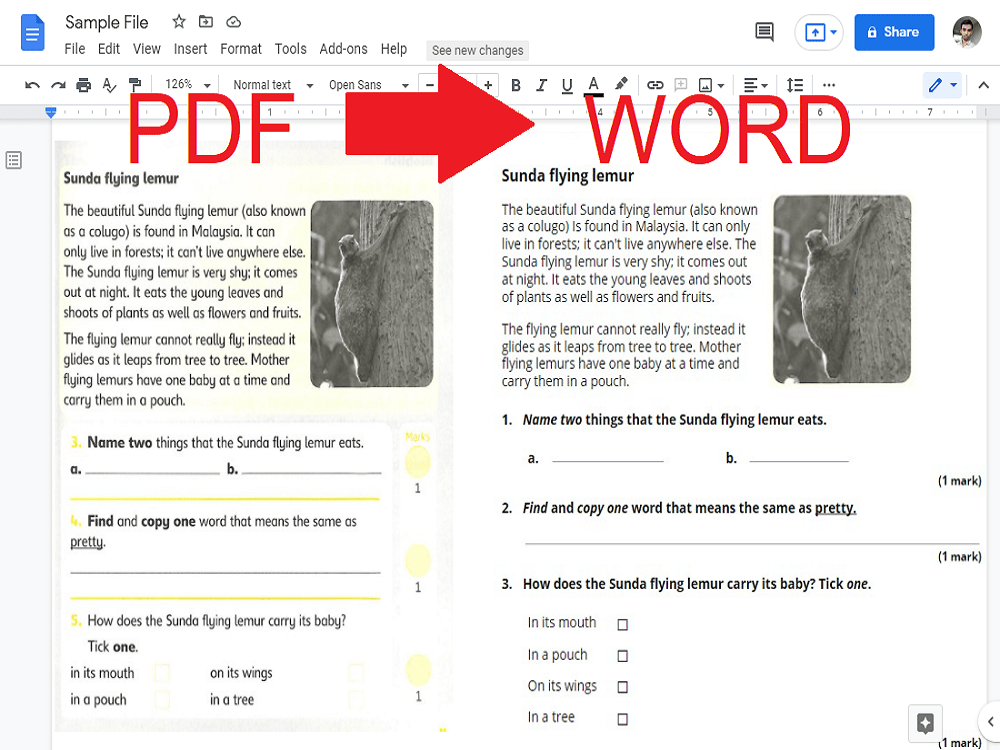Viewport: 1000px width, 750px height.
Task: Open the Edit menu
Action: pyautogui.click(x=108, y=49)
